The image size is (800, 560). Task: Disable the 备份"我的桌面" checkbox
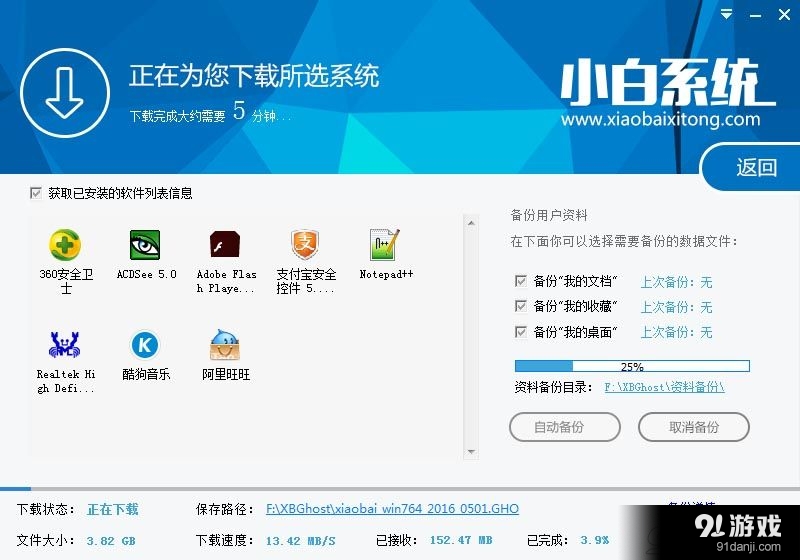pos(521,332)
